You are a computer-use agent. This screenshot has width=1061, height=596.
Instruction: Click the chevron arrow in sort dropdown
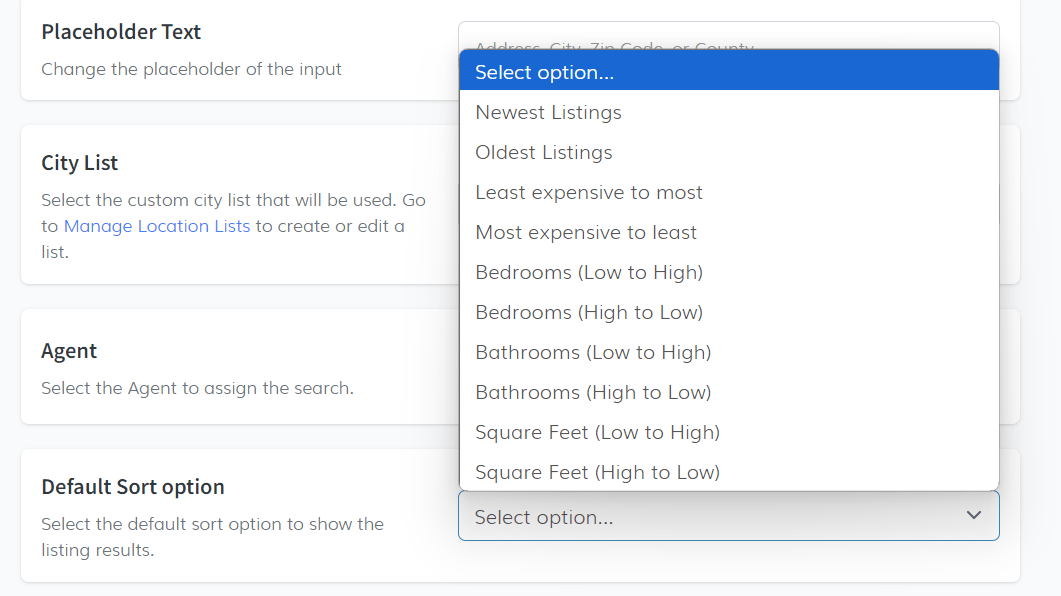(973, 516)
